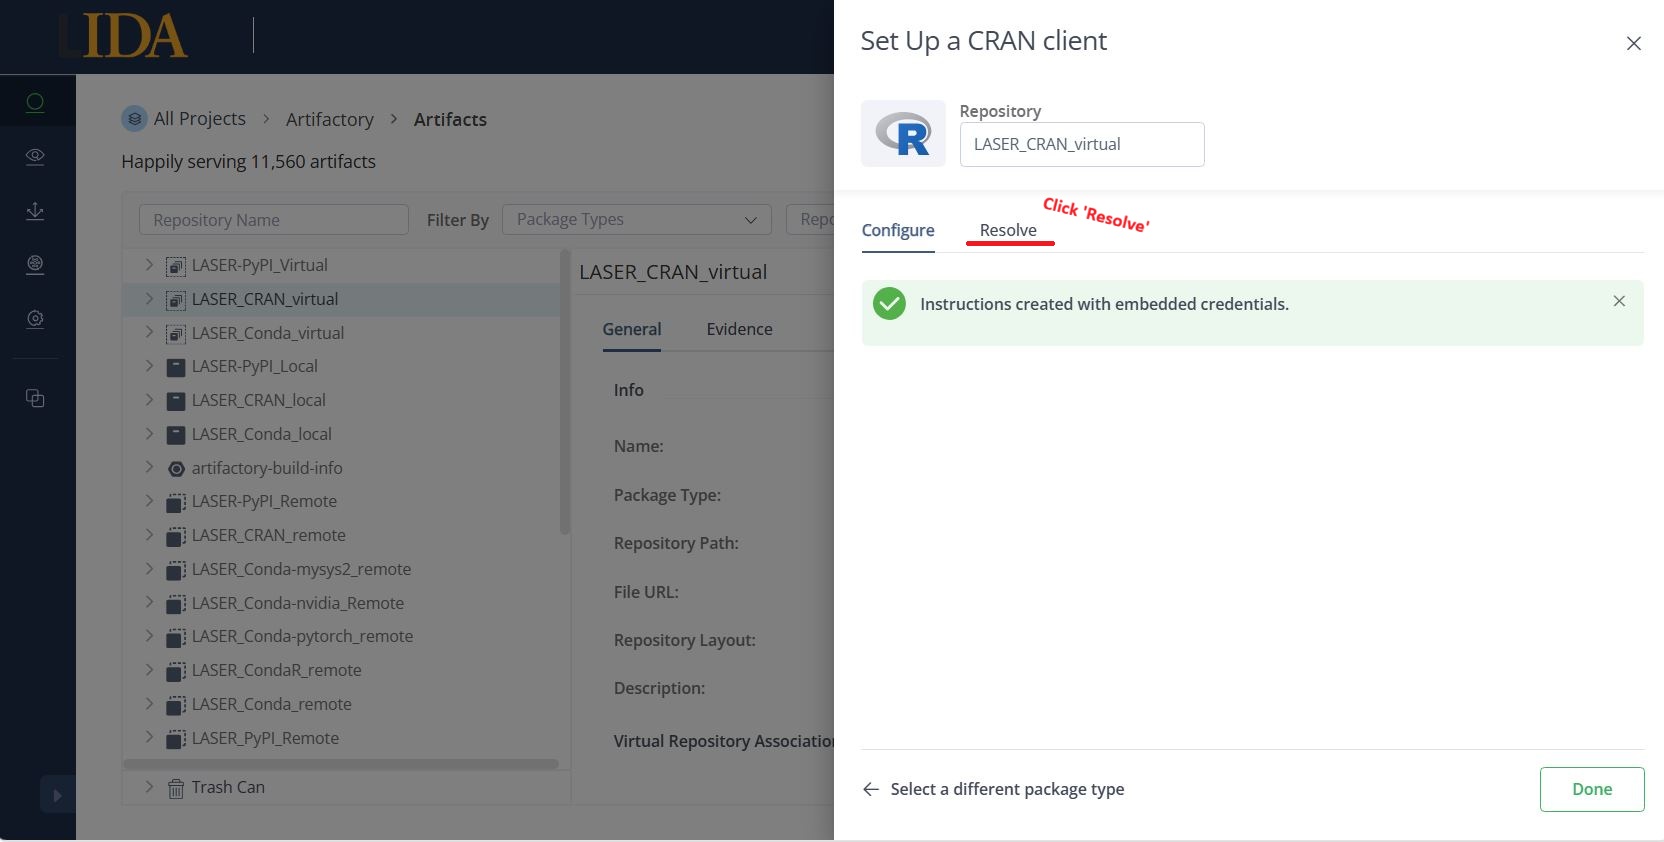Select LASER_Conda_local in repository tree
Screen dimensions: 1664x842
pos(261,434)
